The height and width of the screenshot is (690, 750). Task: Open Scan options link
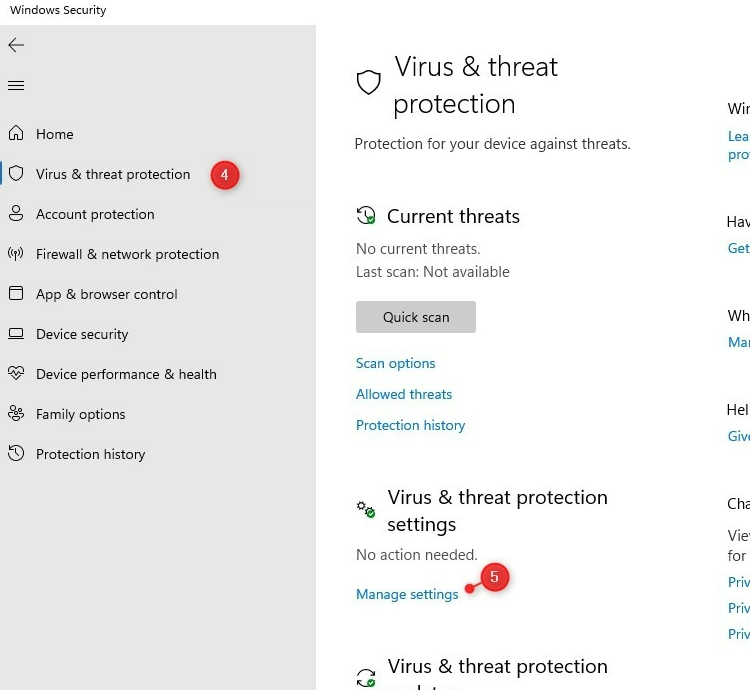point(396,363)
